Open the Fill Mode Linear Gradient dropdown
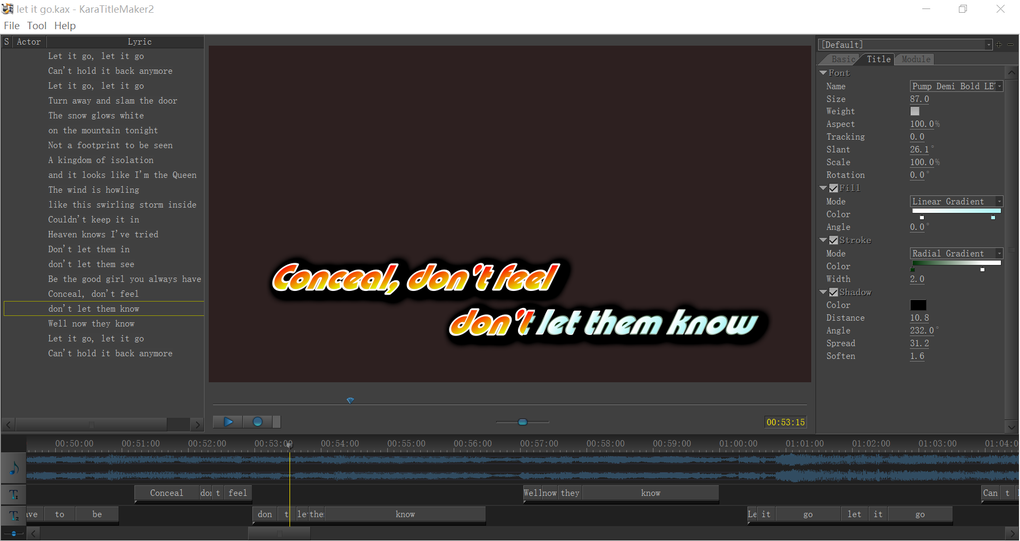The image size is (1020, 541). point(956,202)
